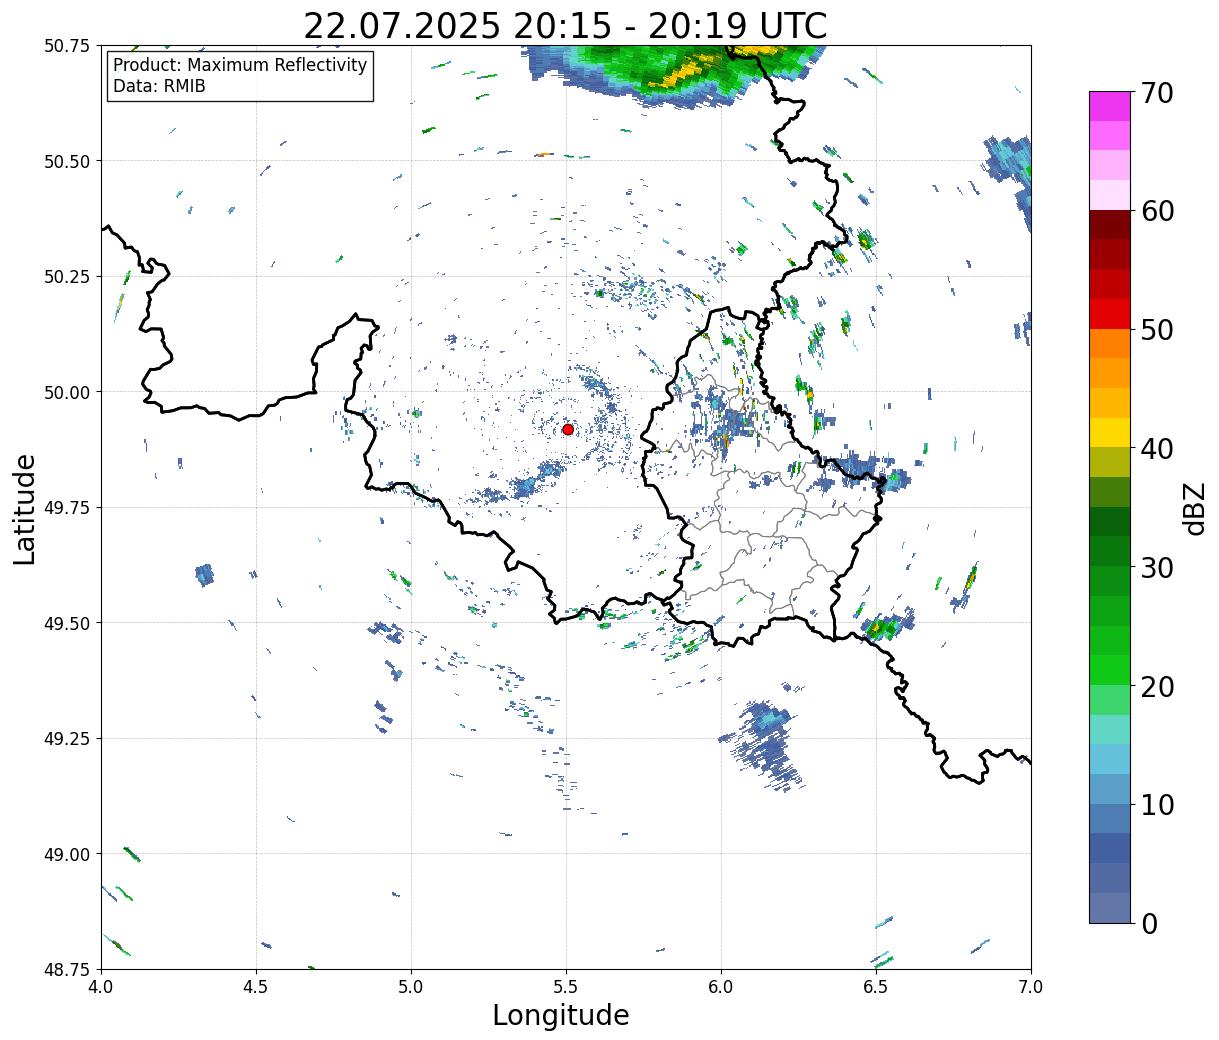Click the latitude tick label '49.25'
The width and height of the screenshot is (1219, 1040).
point(67,738)
